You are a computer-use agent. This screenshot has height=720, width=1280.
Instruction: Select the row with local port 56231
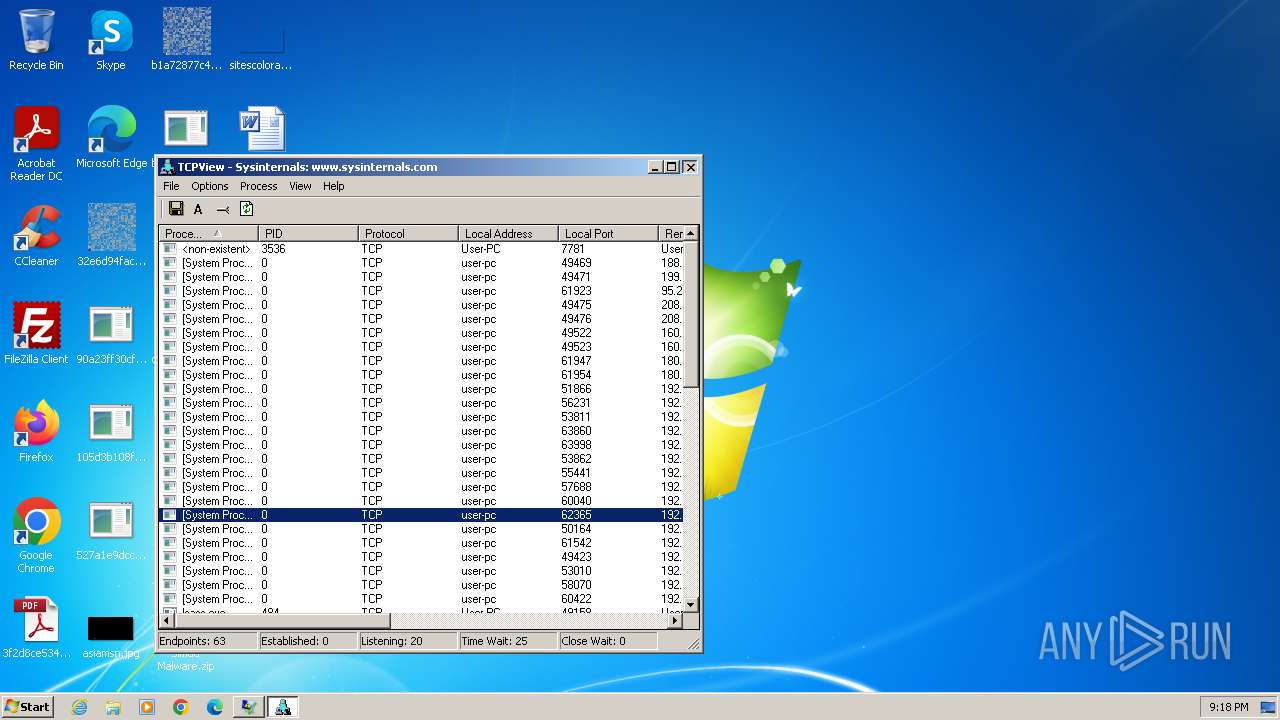[x=421, y=403]
